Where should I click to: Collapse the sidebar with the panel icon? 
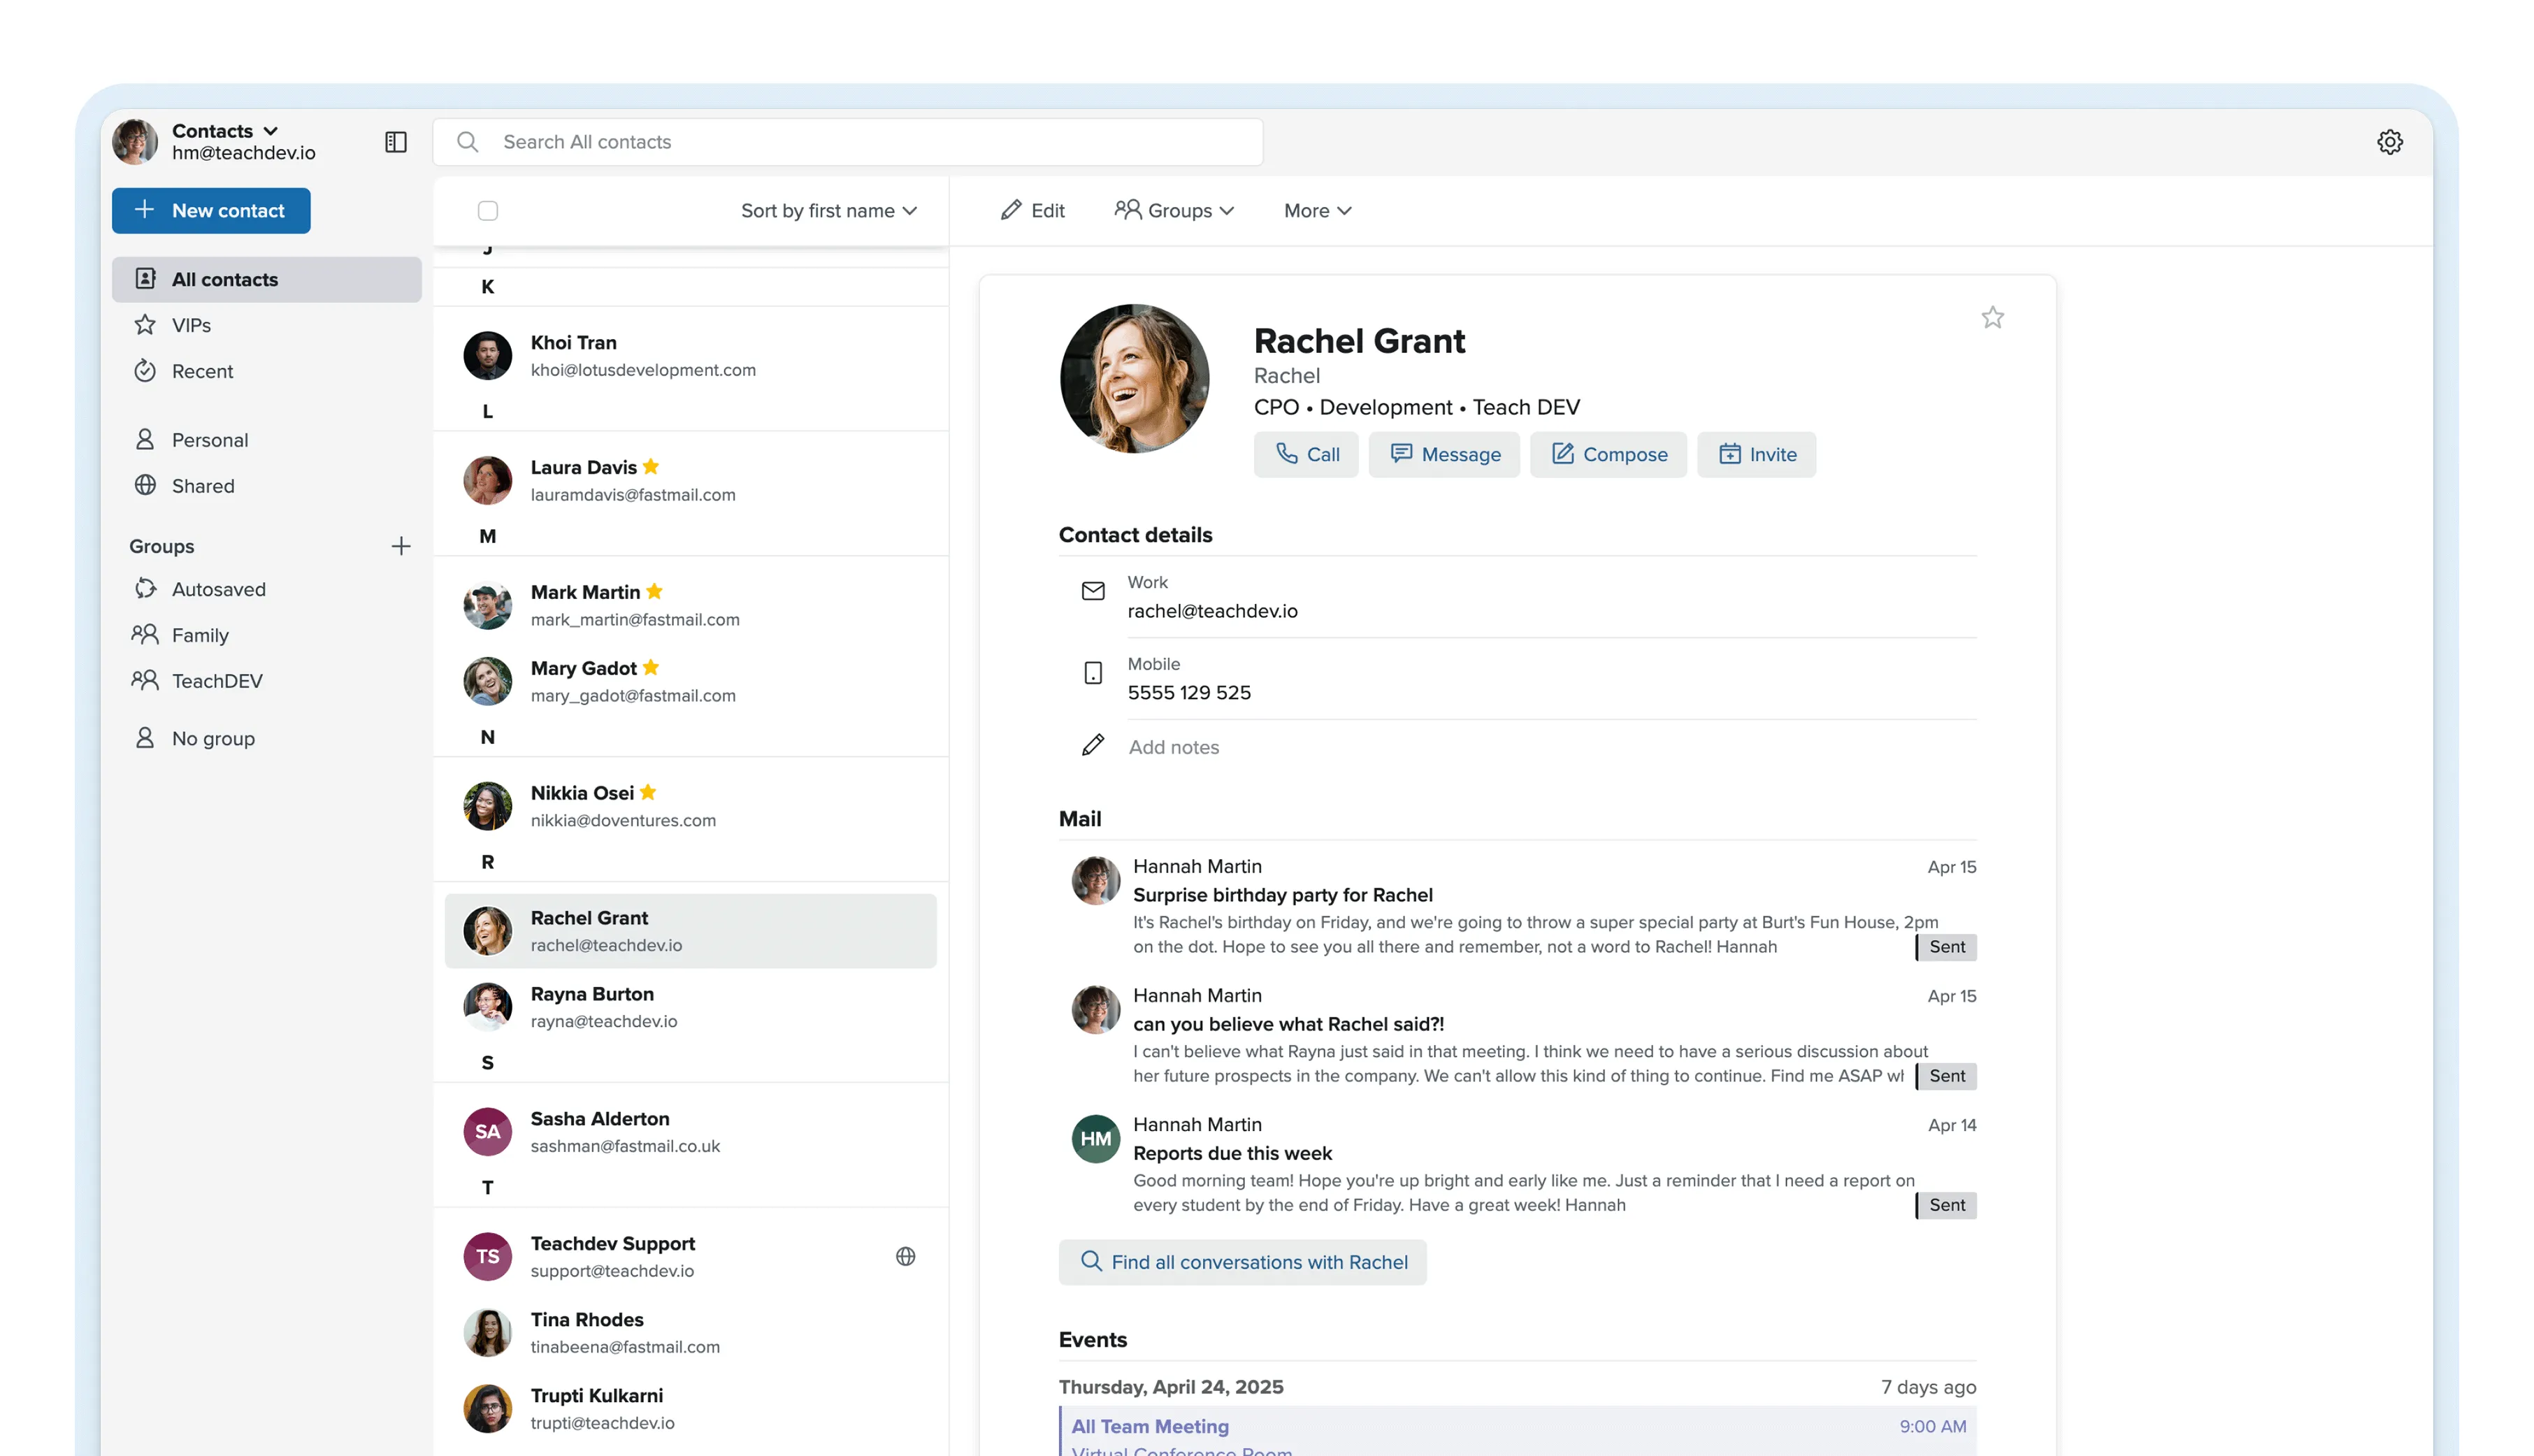coord(395,141)
